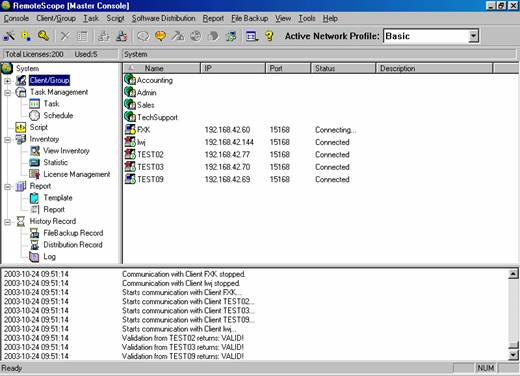The width and height of the screenshot is (520, 376).
Task: Click the computers icon with red mark
Action: pos(121,36)
